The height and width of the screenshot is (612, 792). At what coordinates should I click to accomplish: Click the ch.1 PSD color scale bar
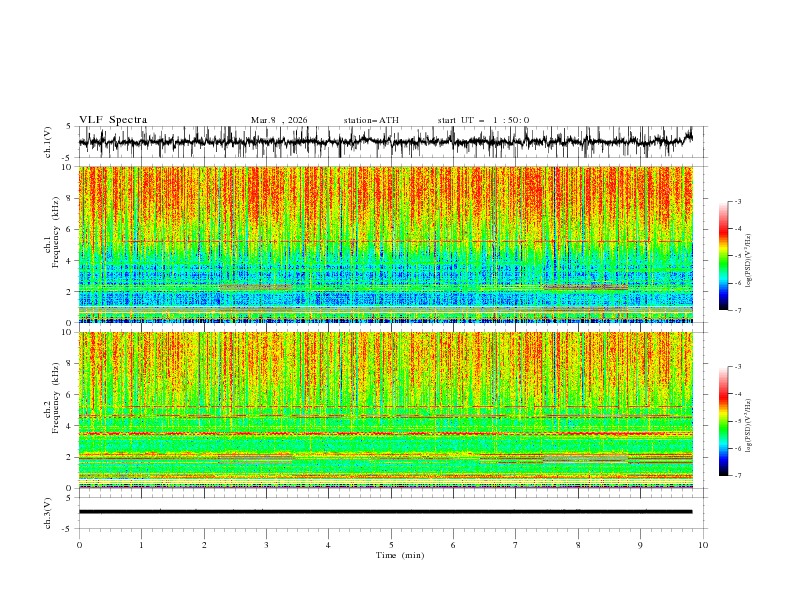[724, 256]
